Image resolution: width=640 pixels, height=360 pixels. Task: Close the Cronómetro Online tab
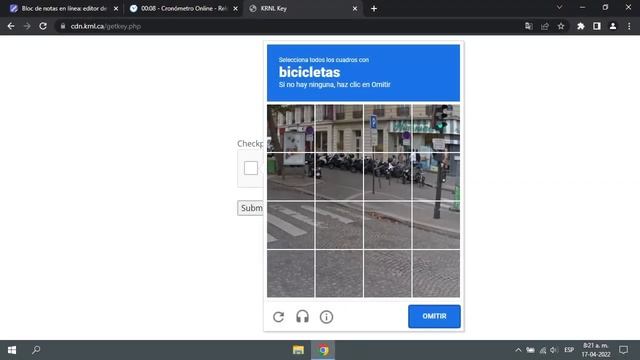236,9
